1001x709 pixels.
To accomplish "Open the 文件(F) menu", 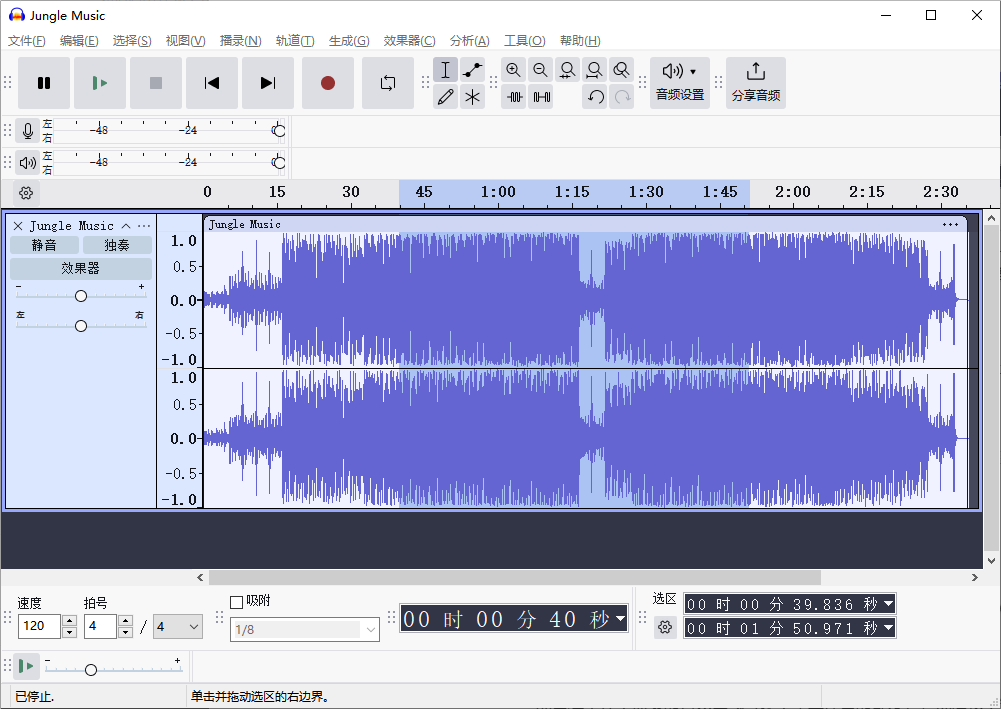I will 27,41.
